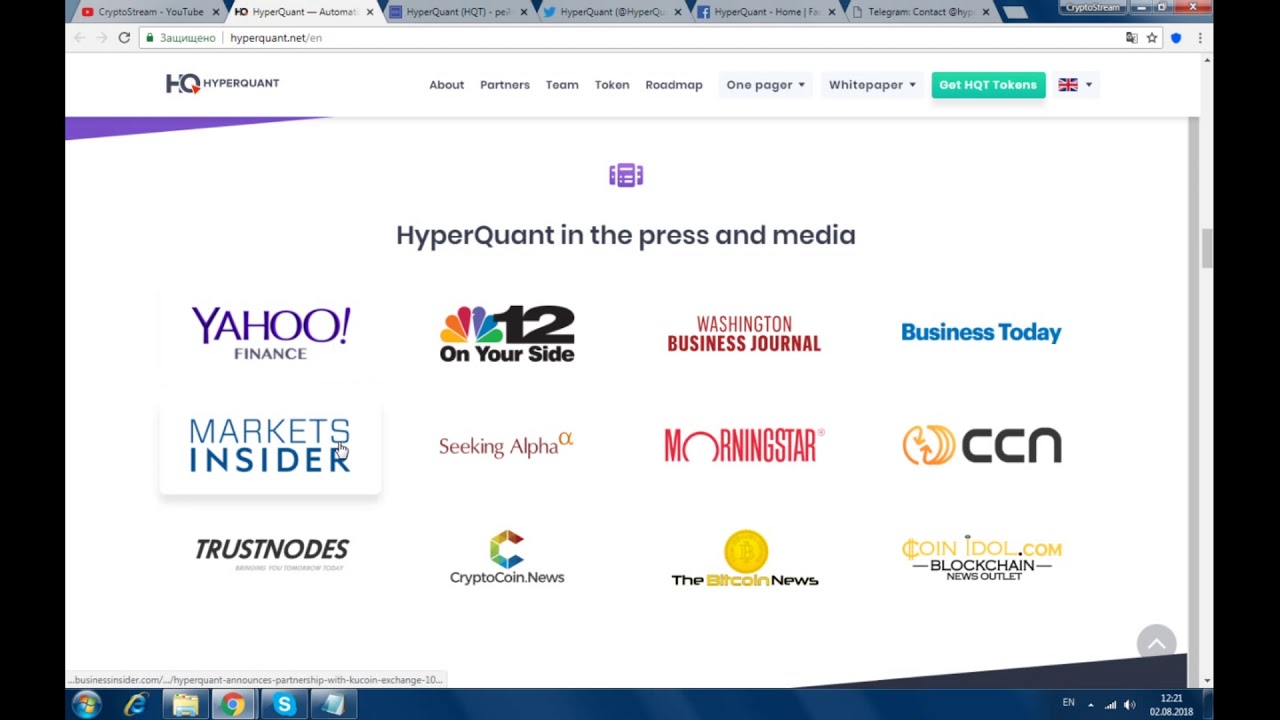Open File Explorer from the taskbar
The width and height of the screenshot is (1280, 720).
pyautogui.click(x=185, y=705)
